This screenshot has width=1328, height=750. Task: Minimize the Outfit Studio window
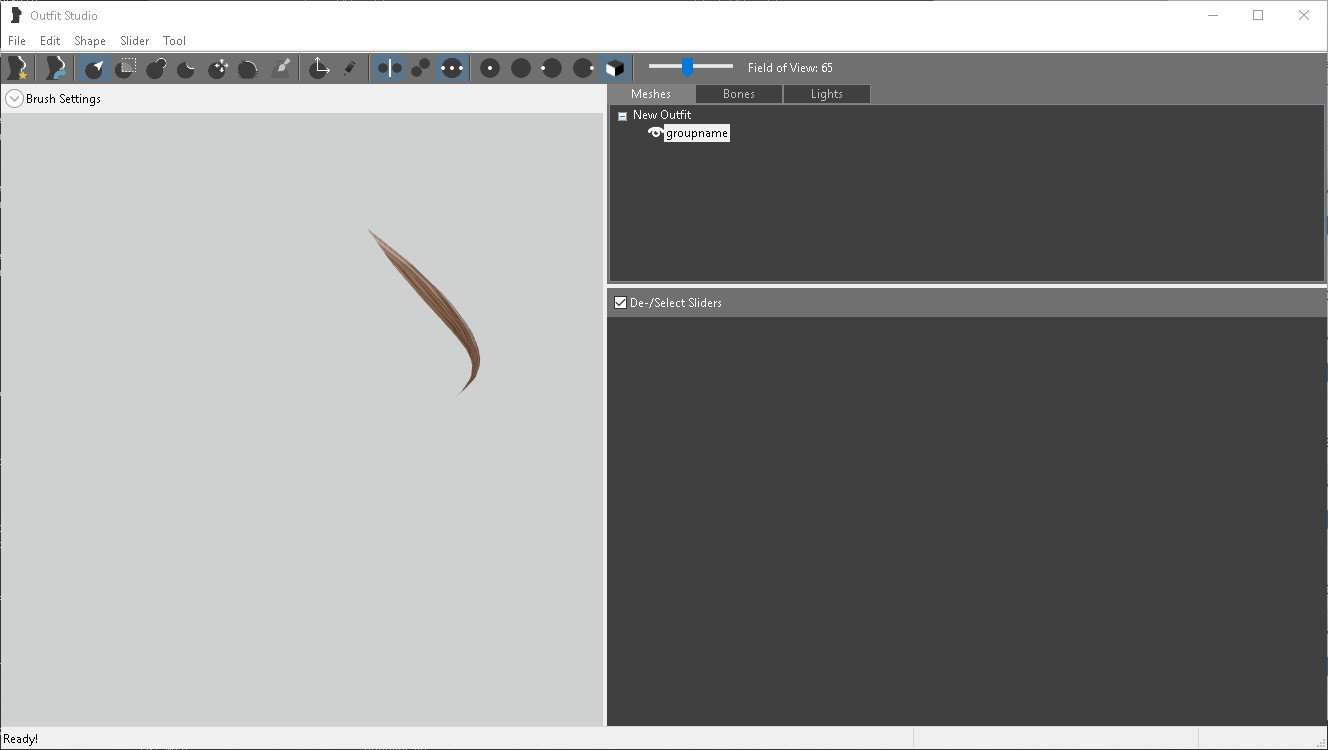tap(1213, 15)
